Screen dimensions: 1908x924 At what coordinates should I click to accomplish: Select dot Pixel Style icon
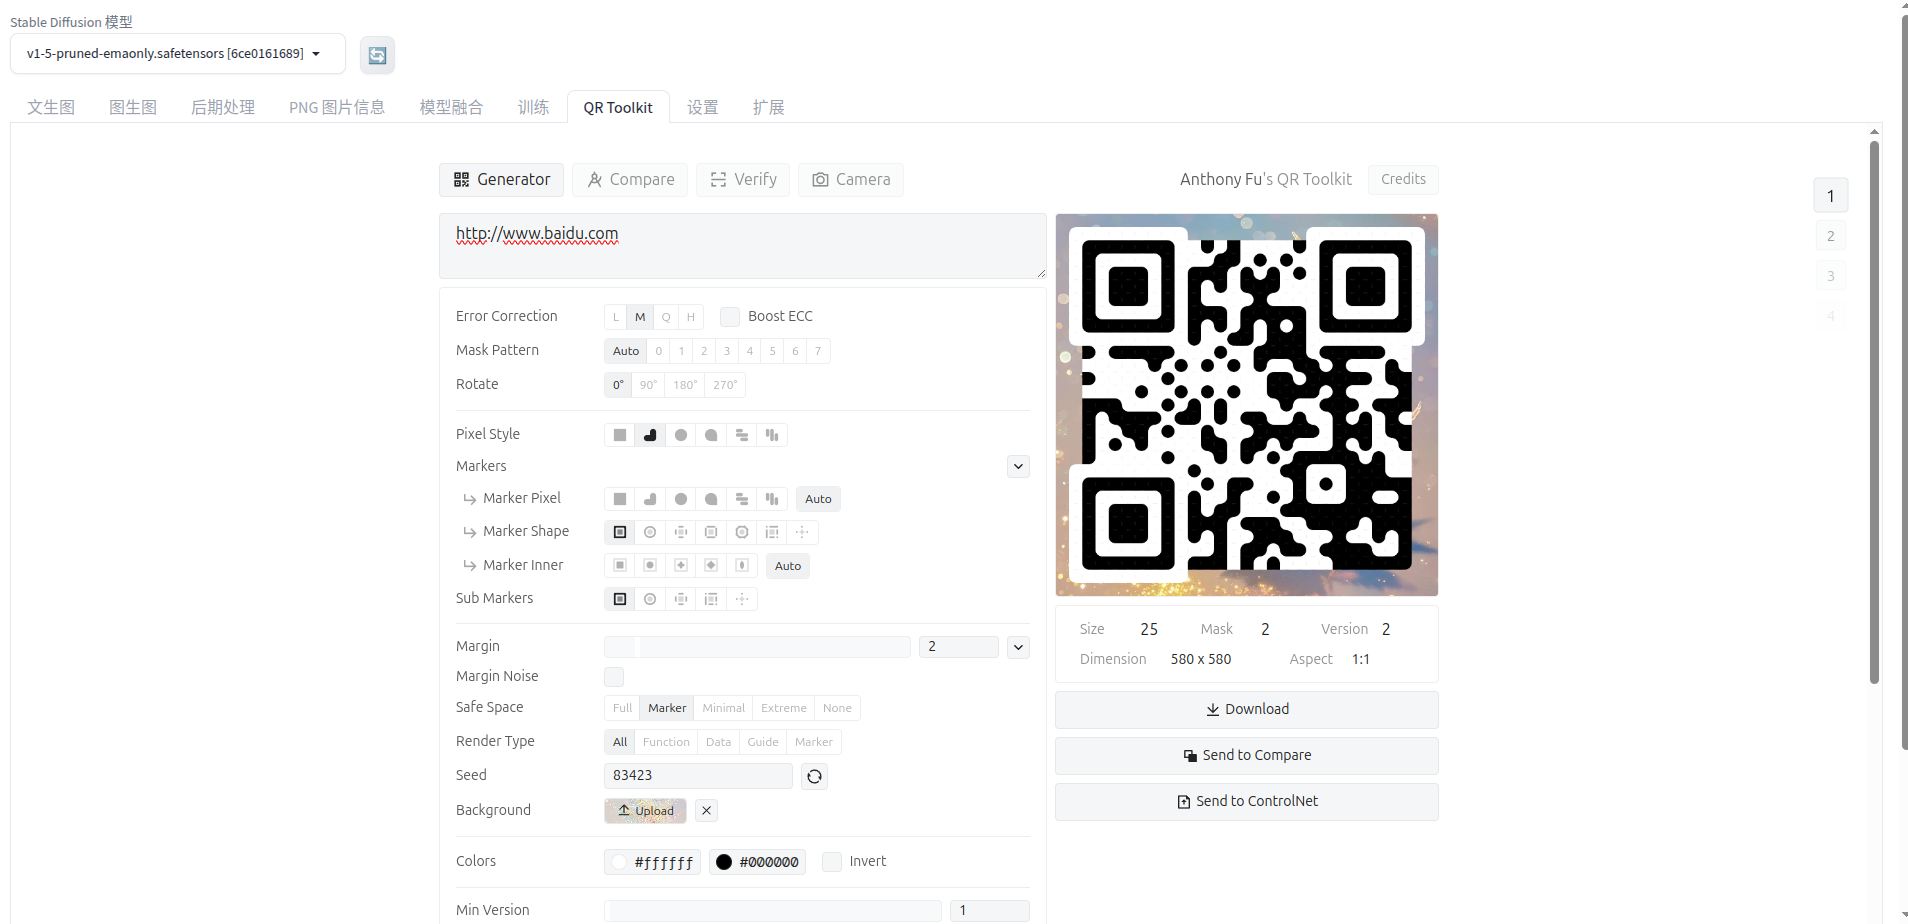pos(681,435)
